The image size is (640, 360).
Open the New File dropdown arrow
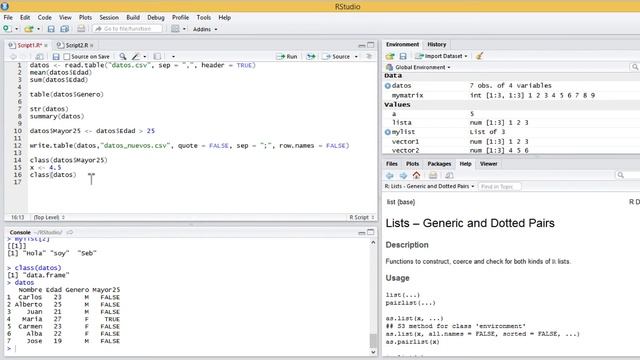point(17,29)
